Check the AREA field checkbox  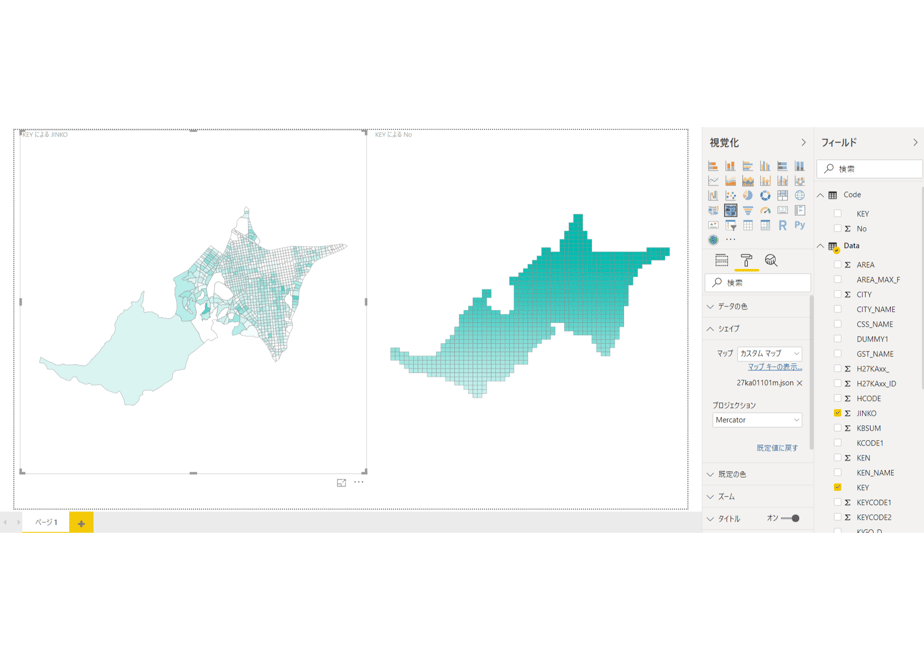(837, 265)
